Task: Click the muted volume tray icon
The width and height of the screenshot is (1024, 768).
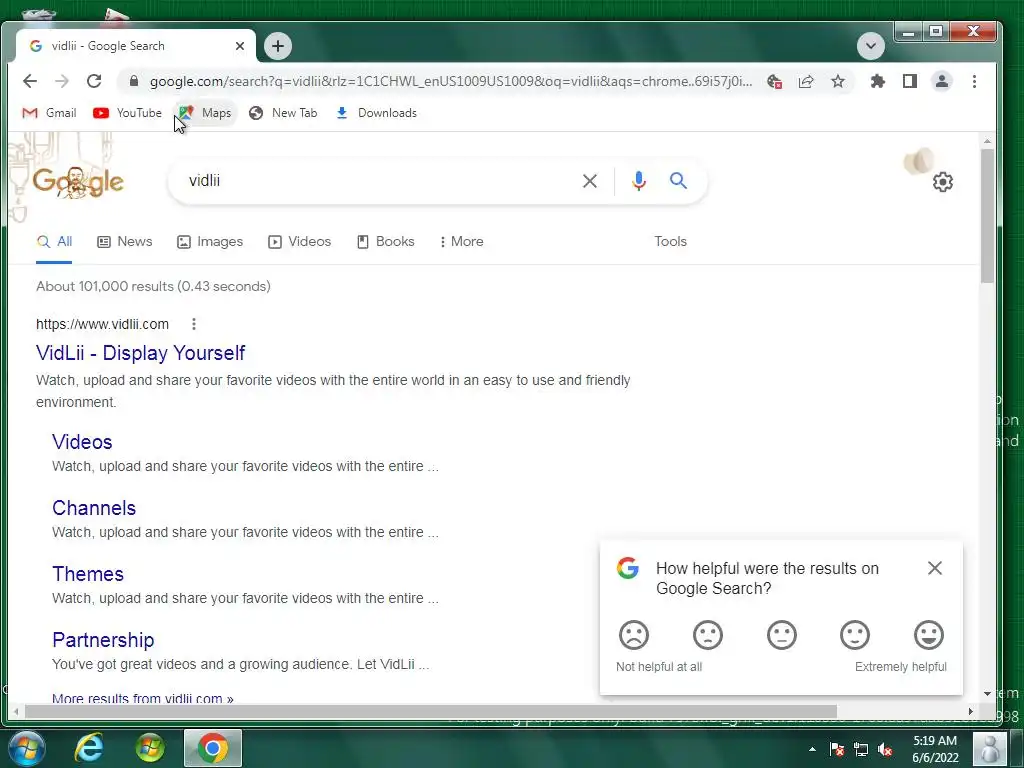Action: (886, 749)
